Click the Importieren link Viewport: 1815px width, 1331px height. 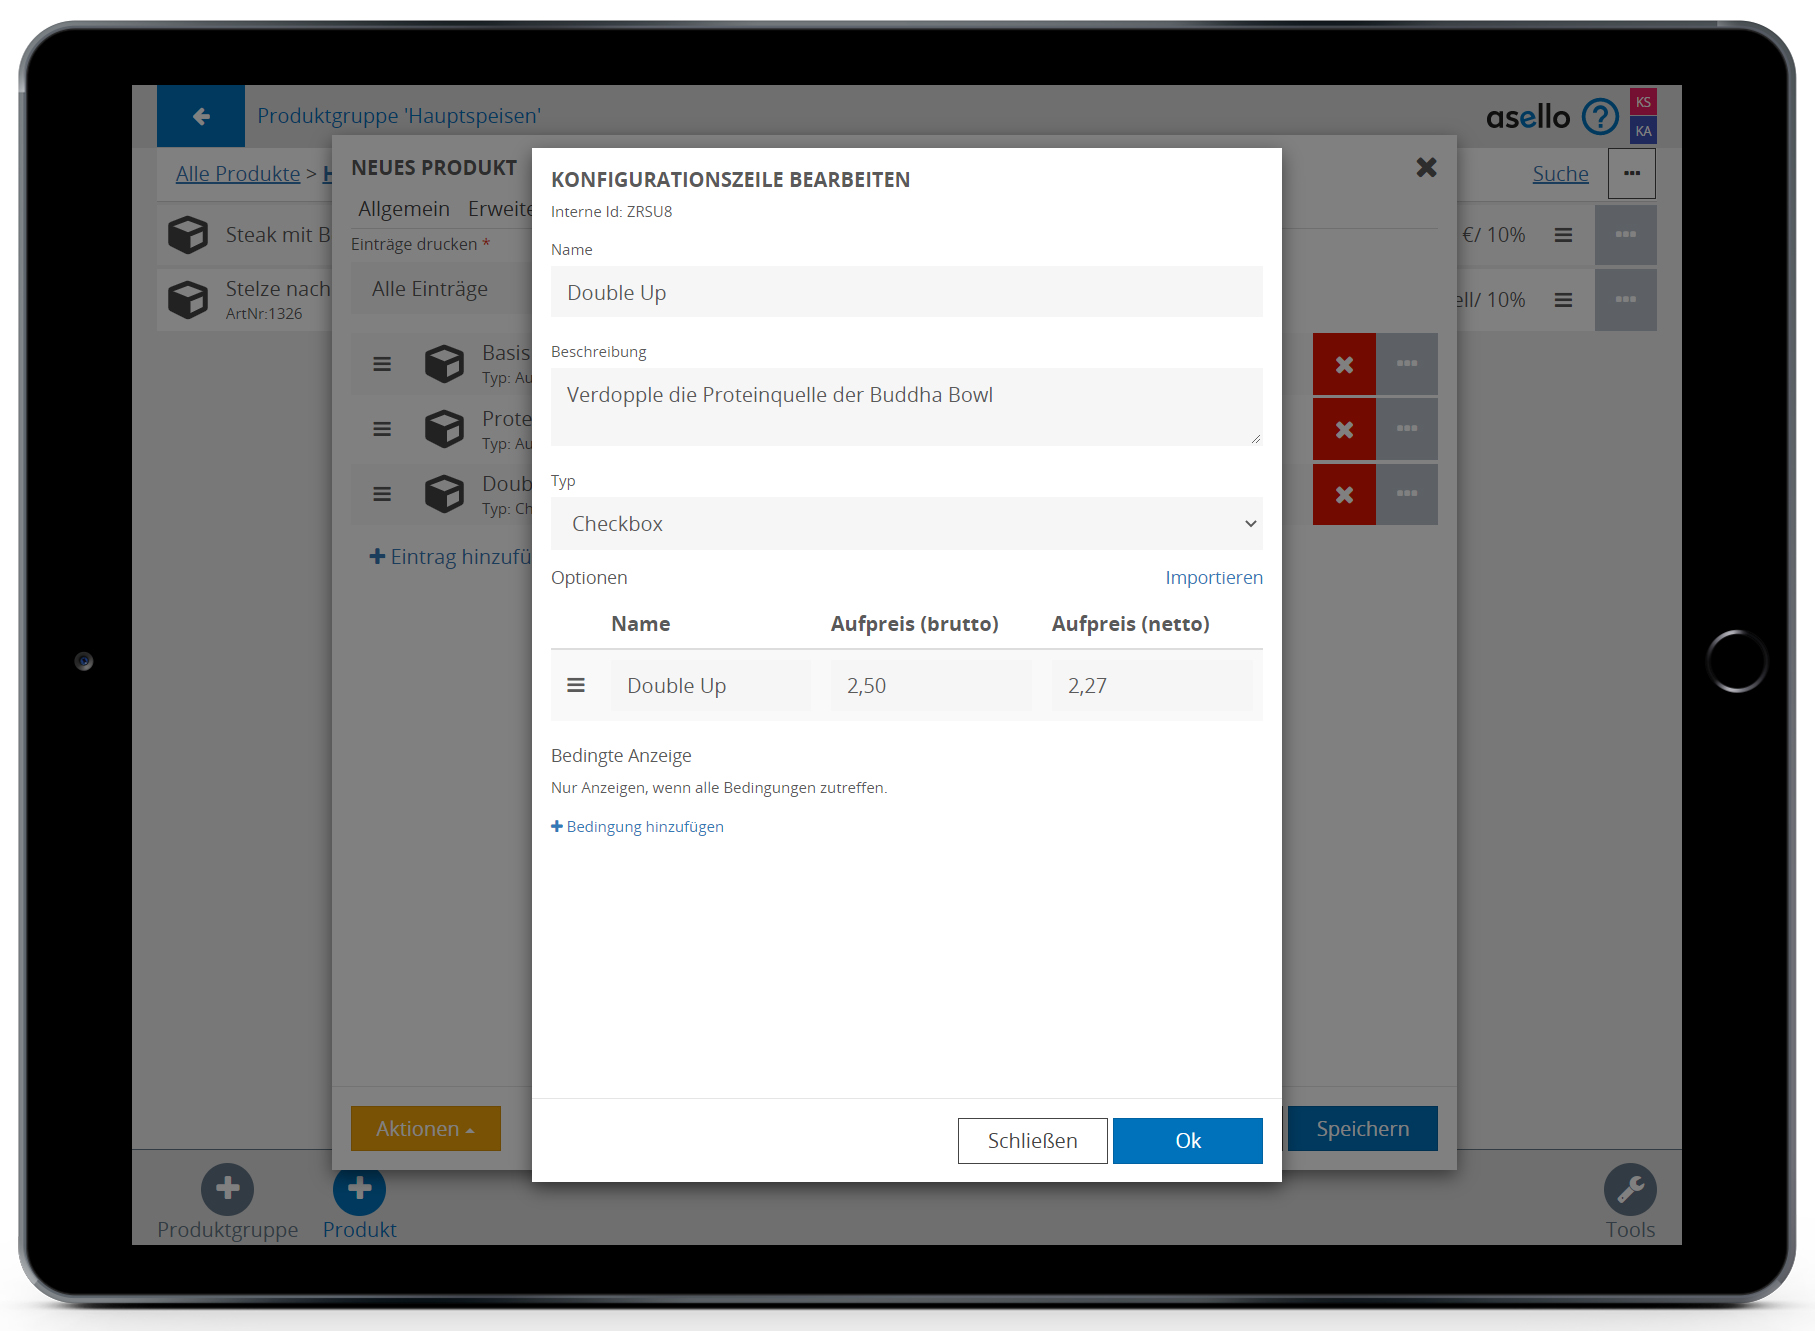[1213, 578]
